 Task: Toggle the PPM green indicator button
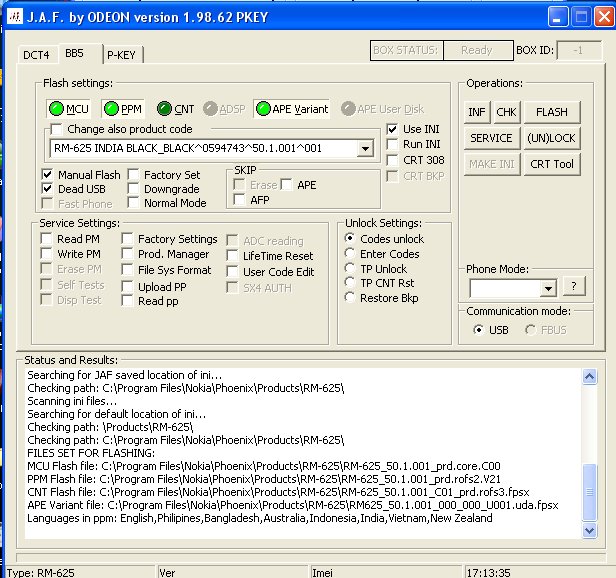[x=123, y=109]
